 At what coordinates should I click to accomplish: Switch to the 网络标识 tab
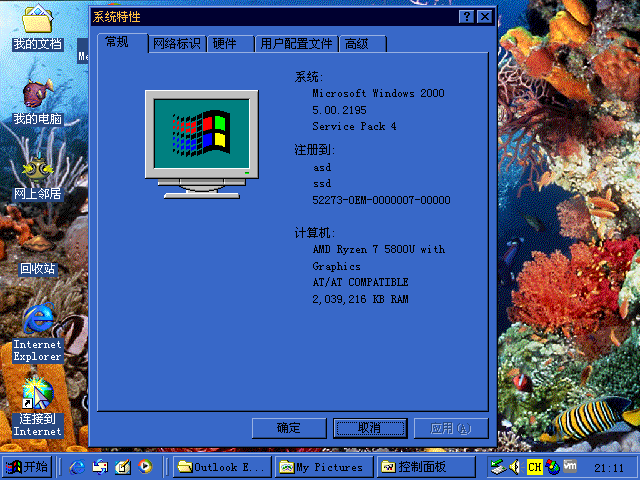[177, 44]
